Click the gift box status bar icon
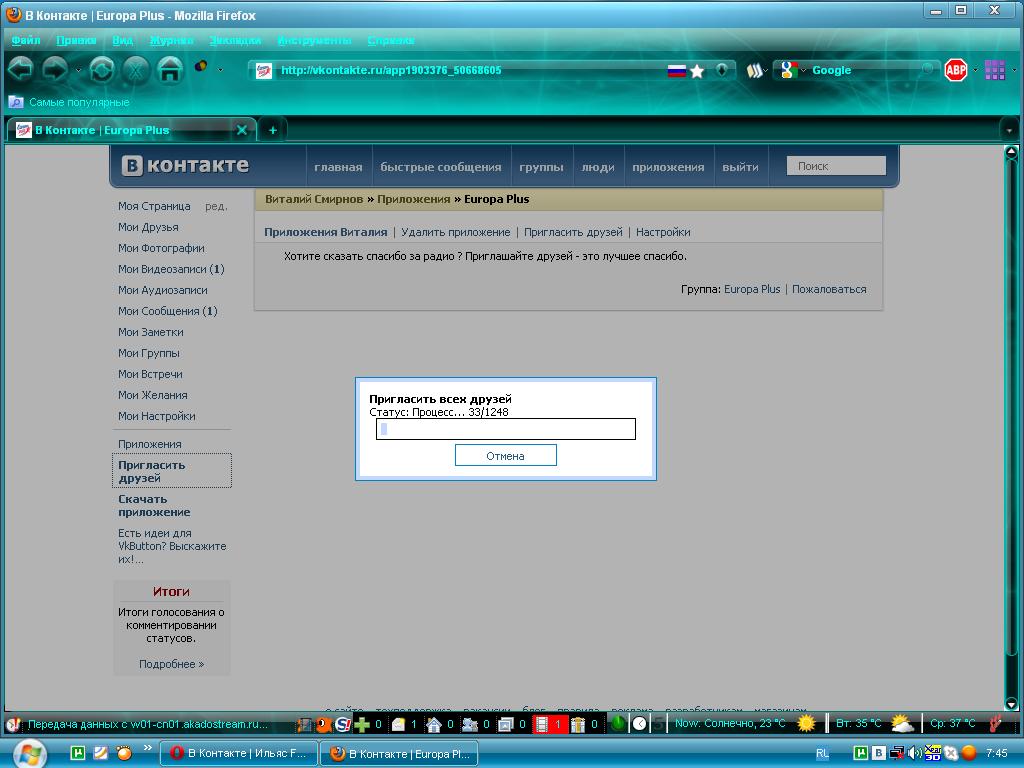 (577, 724)
